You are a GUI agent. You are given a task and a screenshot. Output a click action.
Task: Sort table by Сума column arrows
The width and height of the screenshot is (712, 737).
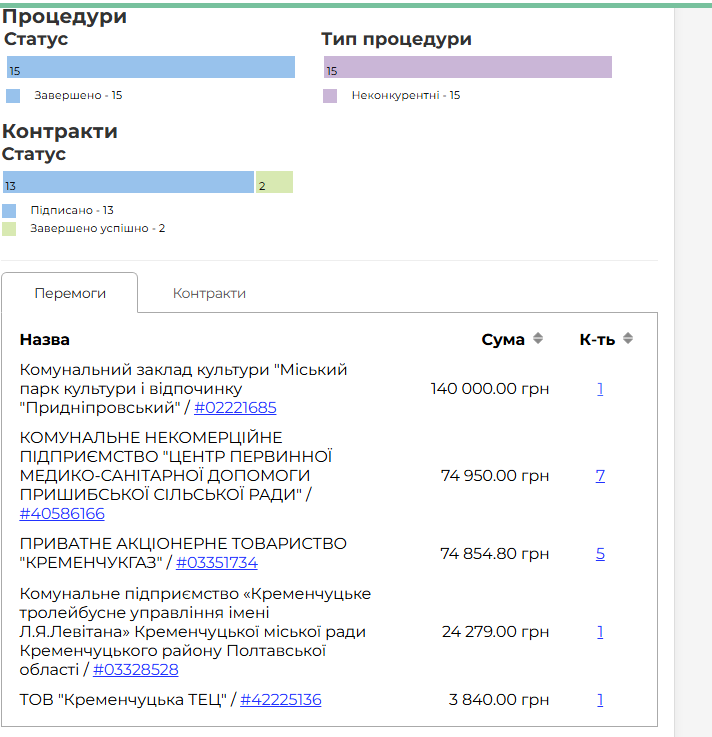(538, 339)
